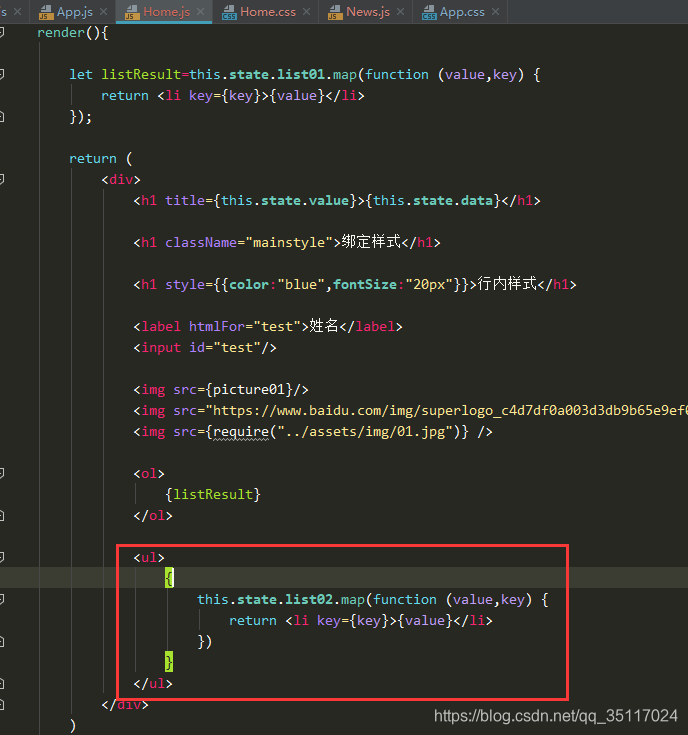The height and width of the screenshot is (735, 688).
Task: Click 'listResult' in the let declaration
Action: [x=141, y=75]
